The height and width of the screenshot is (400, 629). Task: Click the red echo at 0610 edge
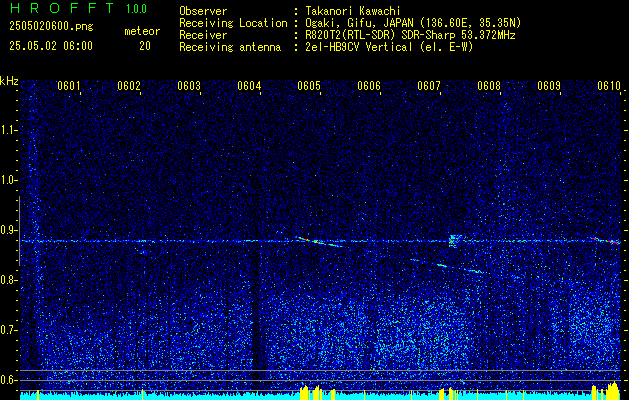click(606, 240)
